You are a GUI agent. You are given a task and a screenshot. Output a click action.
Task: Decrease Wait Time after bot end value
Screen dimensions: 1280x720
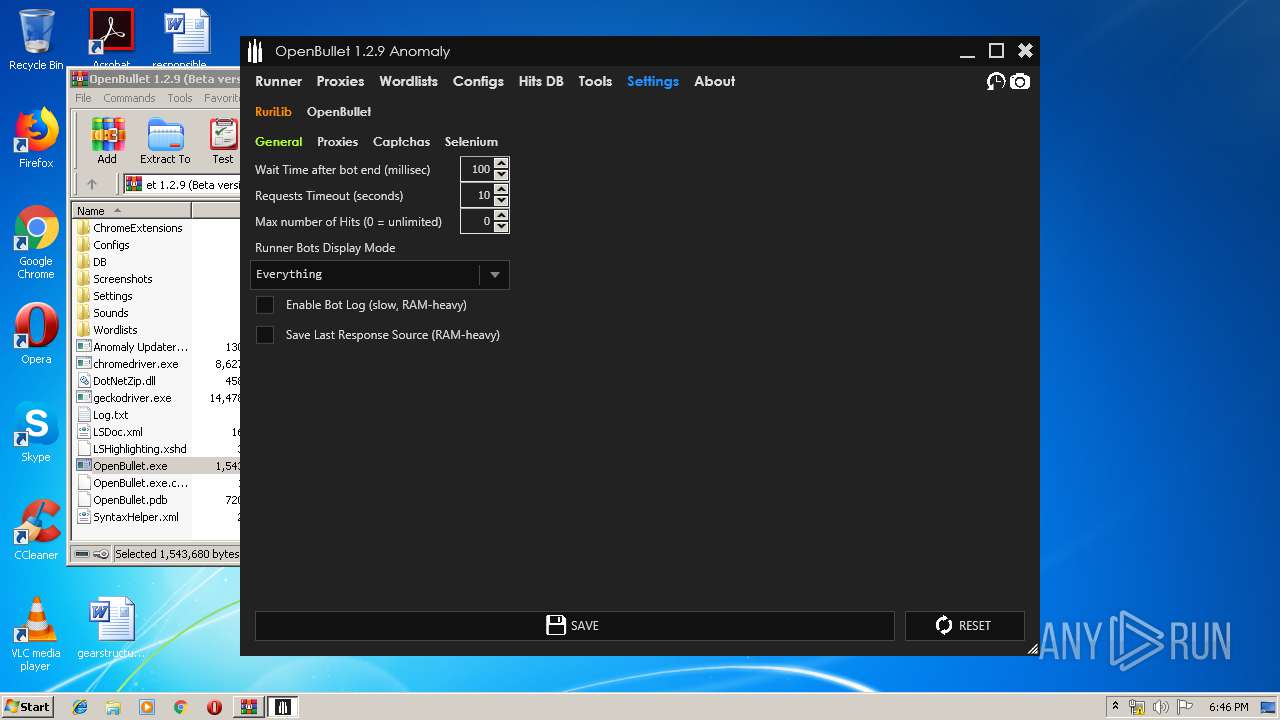(501, 175)
